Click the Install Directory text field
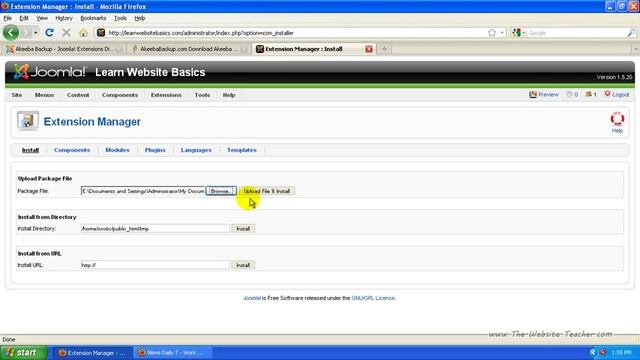 (155, 229)
